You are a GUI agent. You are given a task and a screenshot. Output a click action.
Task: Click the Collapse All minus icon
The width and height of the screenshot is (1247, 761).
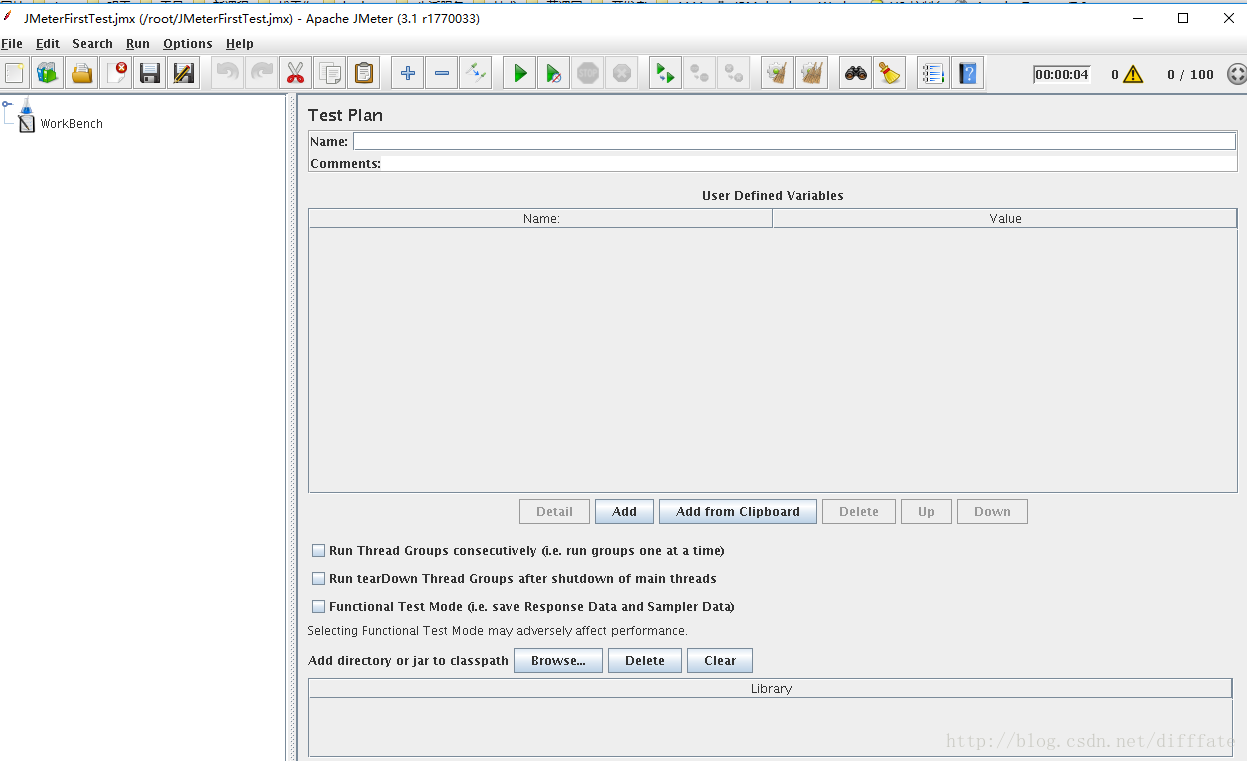(442, 73)
